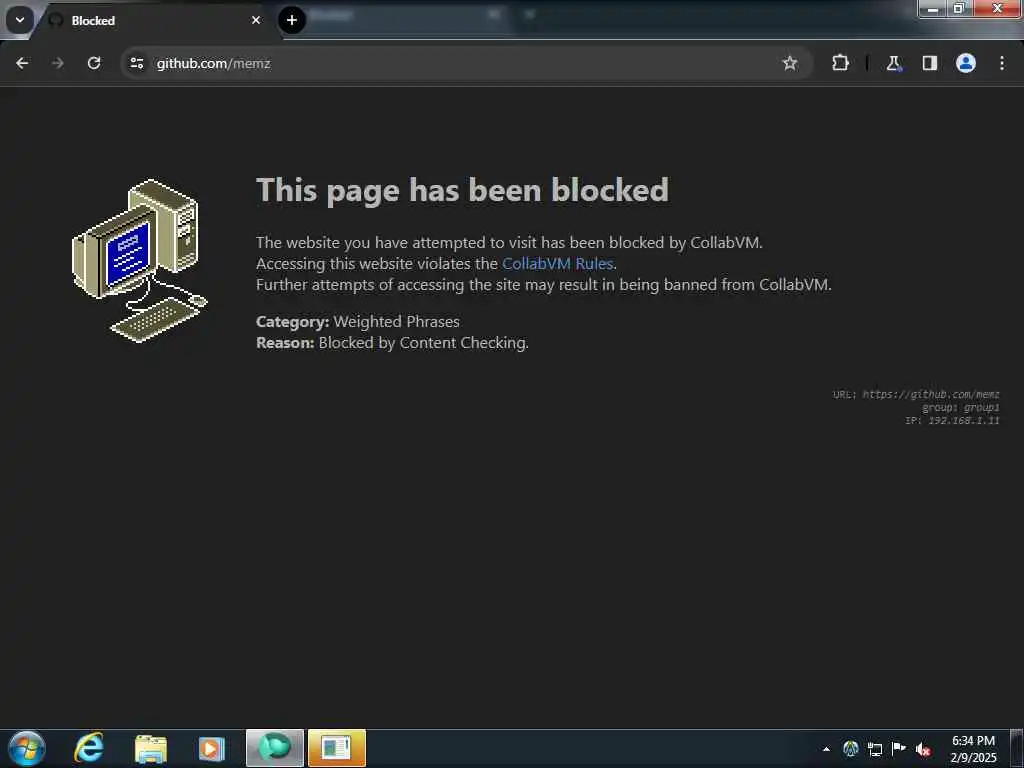Reload the blocked page
Viewport: 1024px width, 768px height.
(x=94, y=63)
